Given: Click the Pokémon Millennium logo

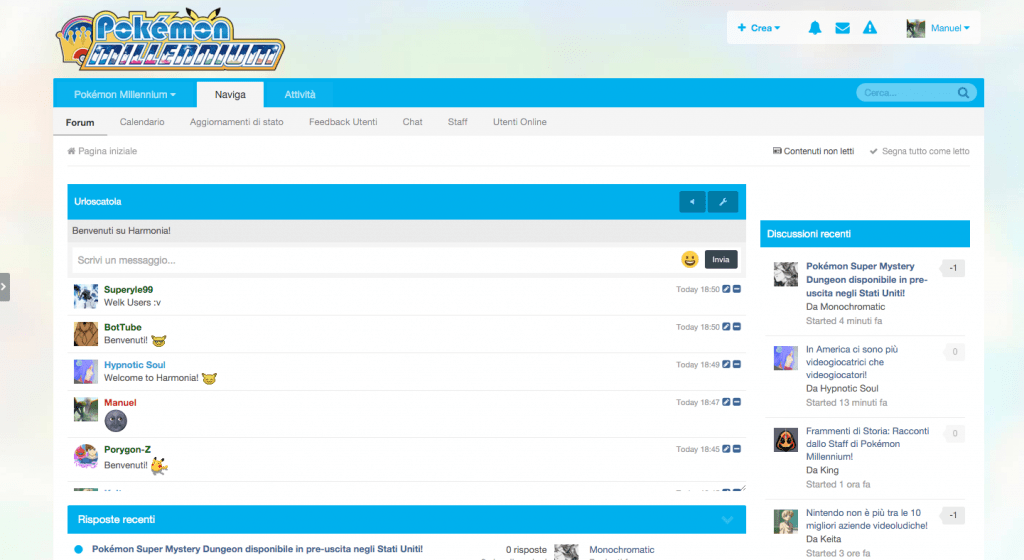Looking at the screenshot, I should point(170,39).
